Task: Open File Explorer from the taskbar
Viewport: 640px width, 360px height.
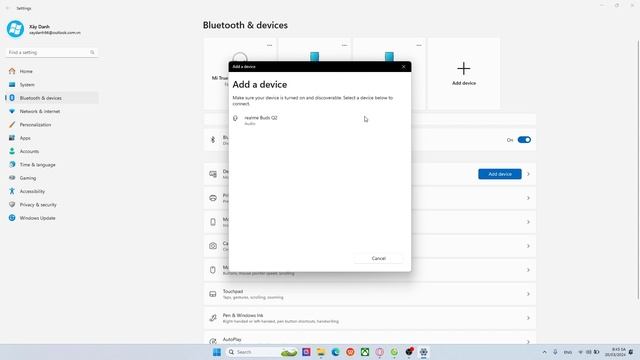Action: tap(321, 352)
